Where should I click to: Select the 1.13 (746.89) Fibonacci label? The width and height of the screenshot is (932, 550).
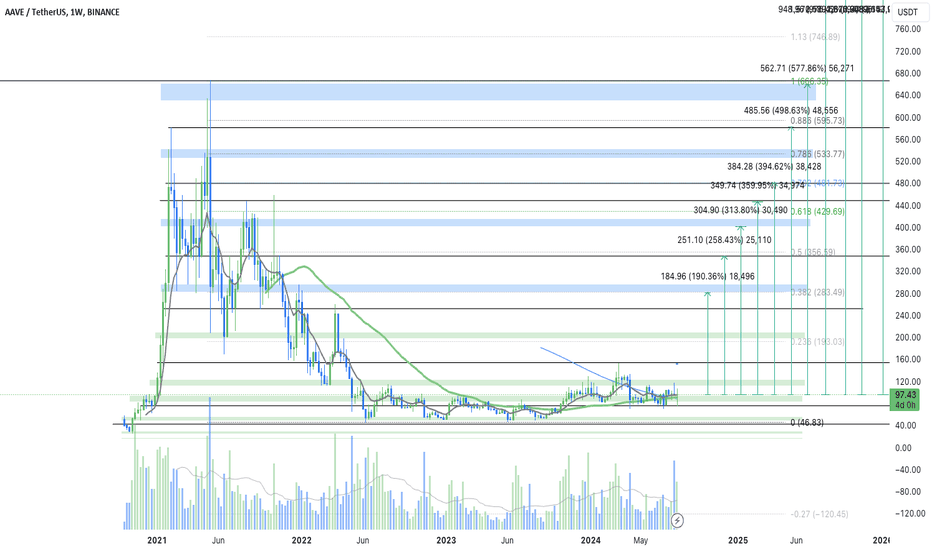click(816, 37)
